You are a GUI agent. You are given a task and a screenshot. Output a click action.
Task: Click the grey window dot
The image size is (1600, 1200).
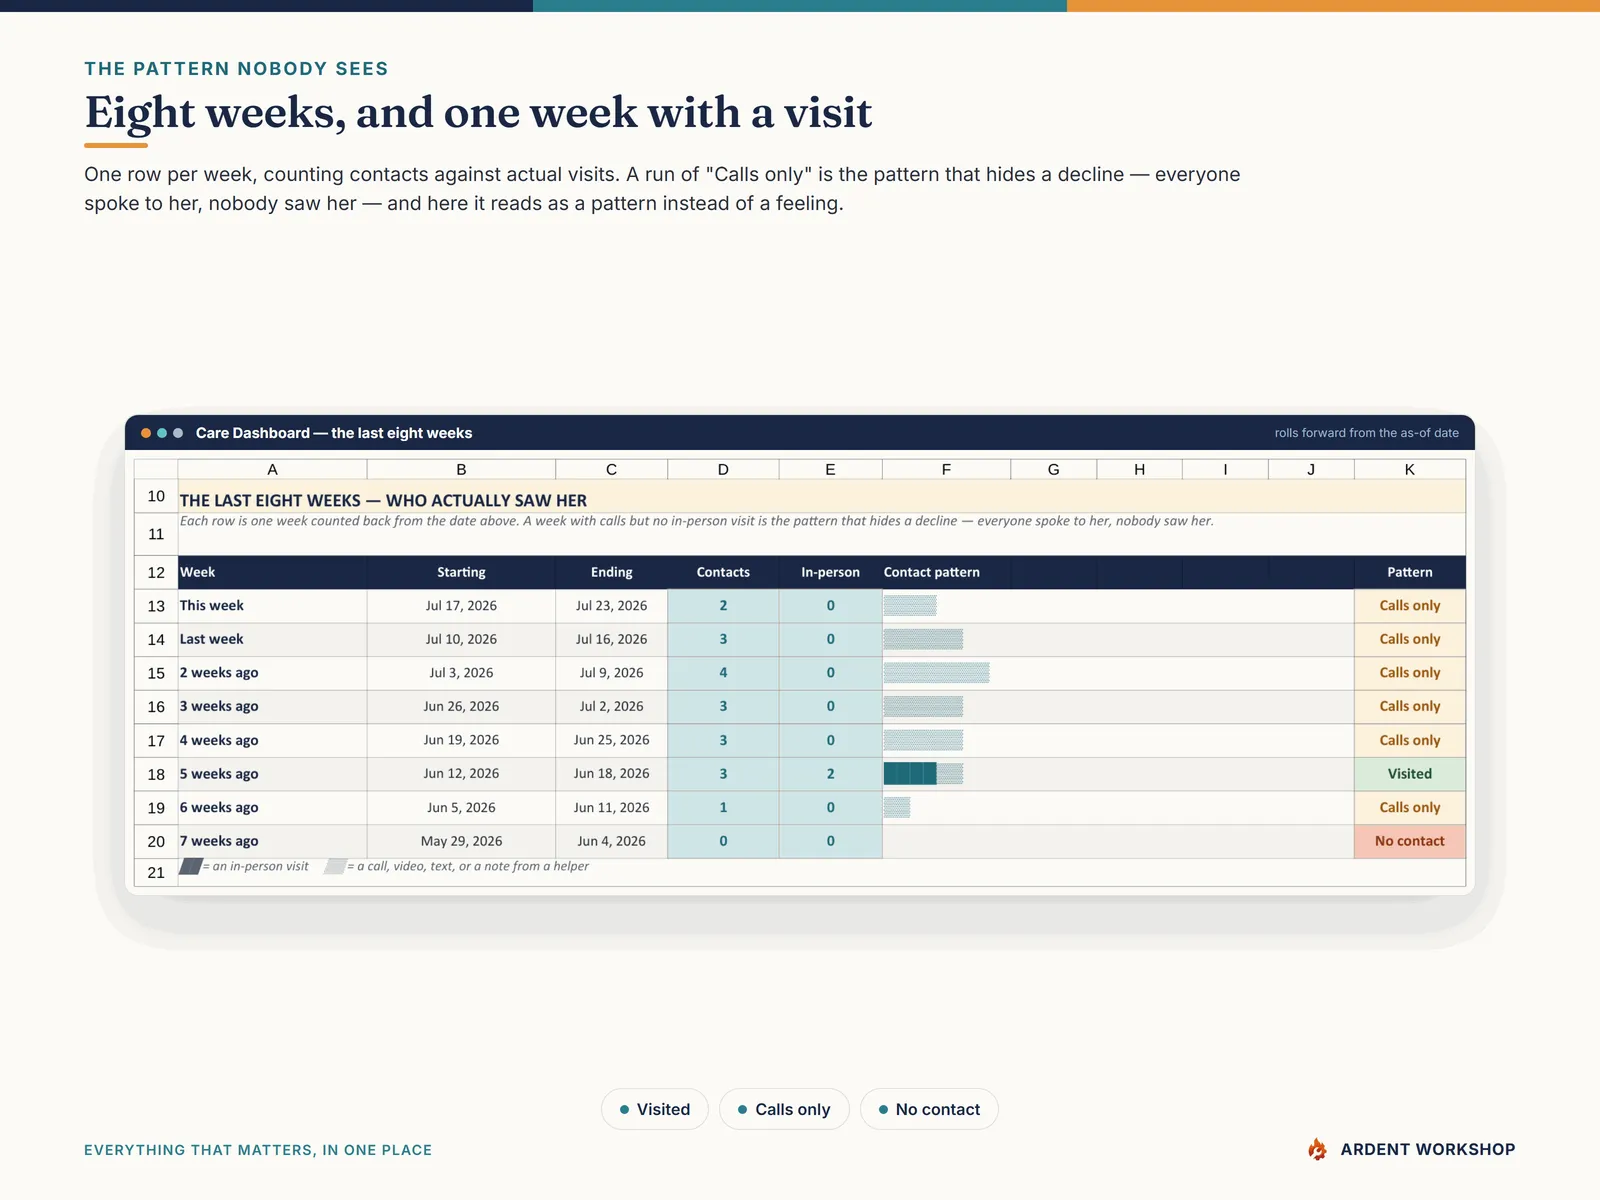178,433
